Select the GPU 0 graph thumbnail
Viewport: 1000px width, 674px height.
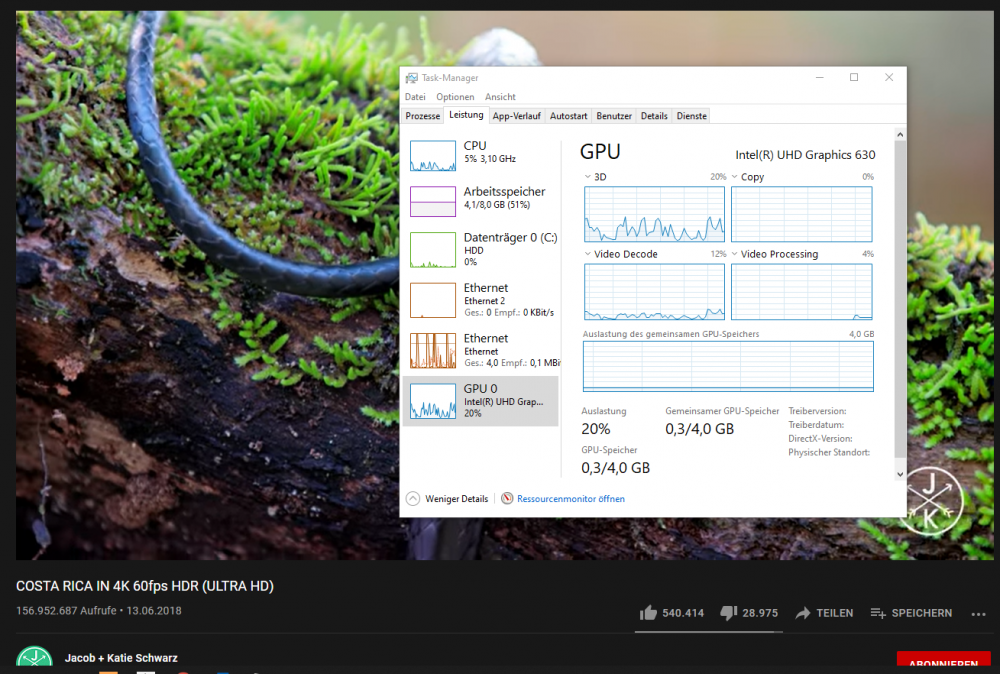(433, 401)
